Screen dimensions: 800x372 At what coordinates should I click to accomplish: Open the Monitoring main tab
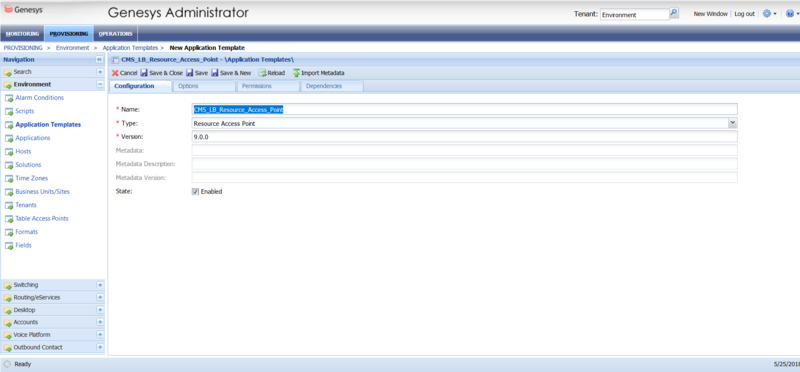click(22, 34)
